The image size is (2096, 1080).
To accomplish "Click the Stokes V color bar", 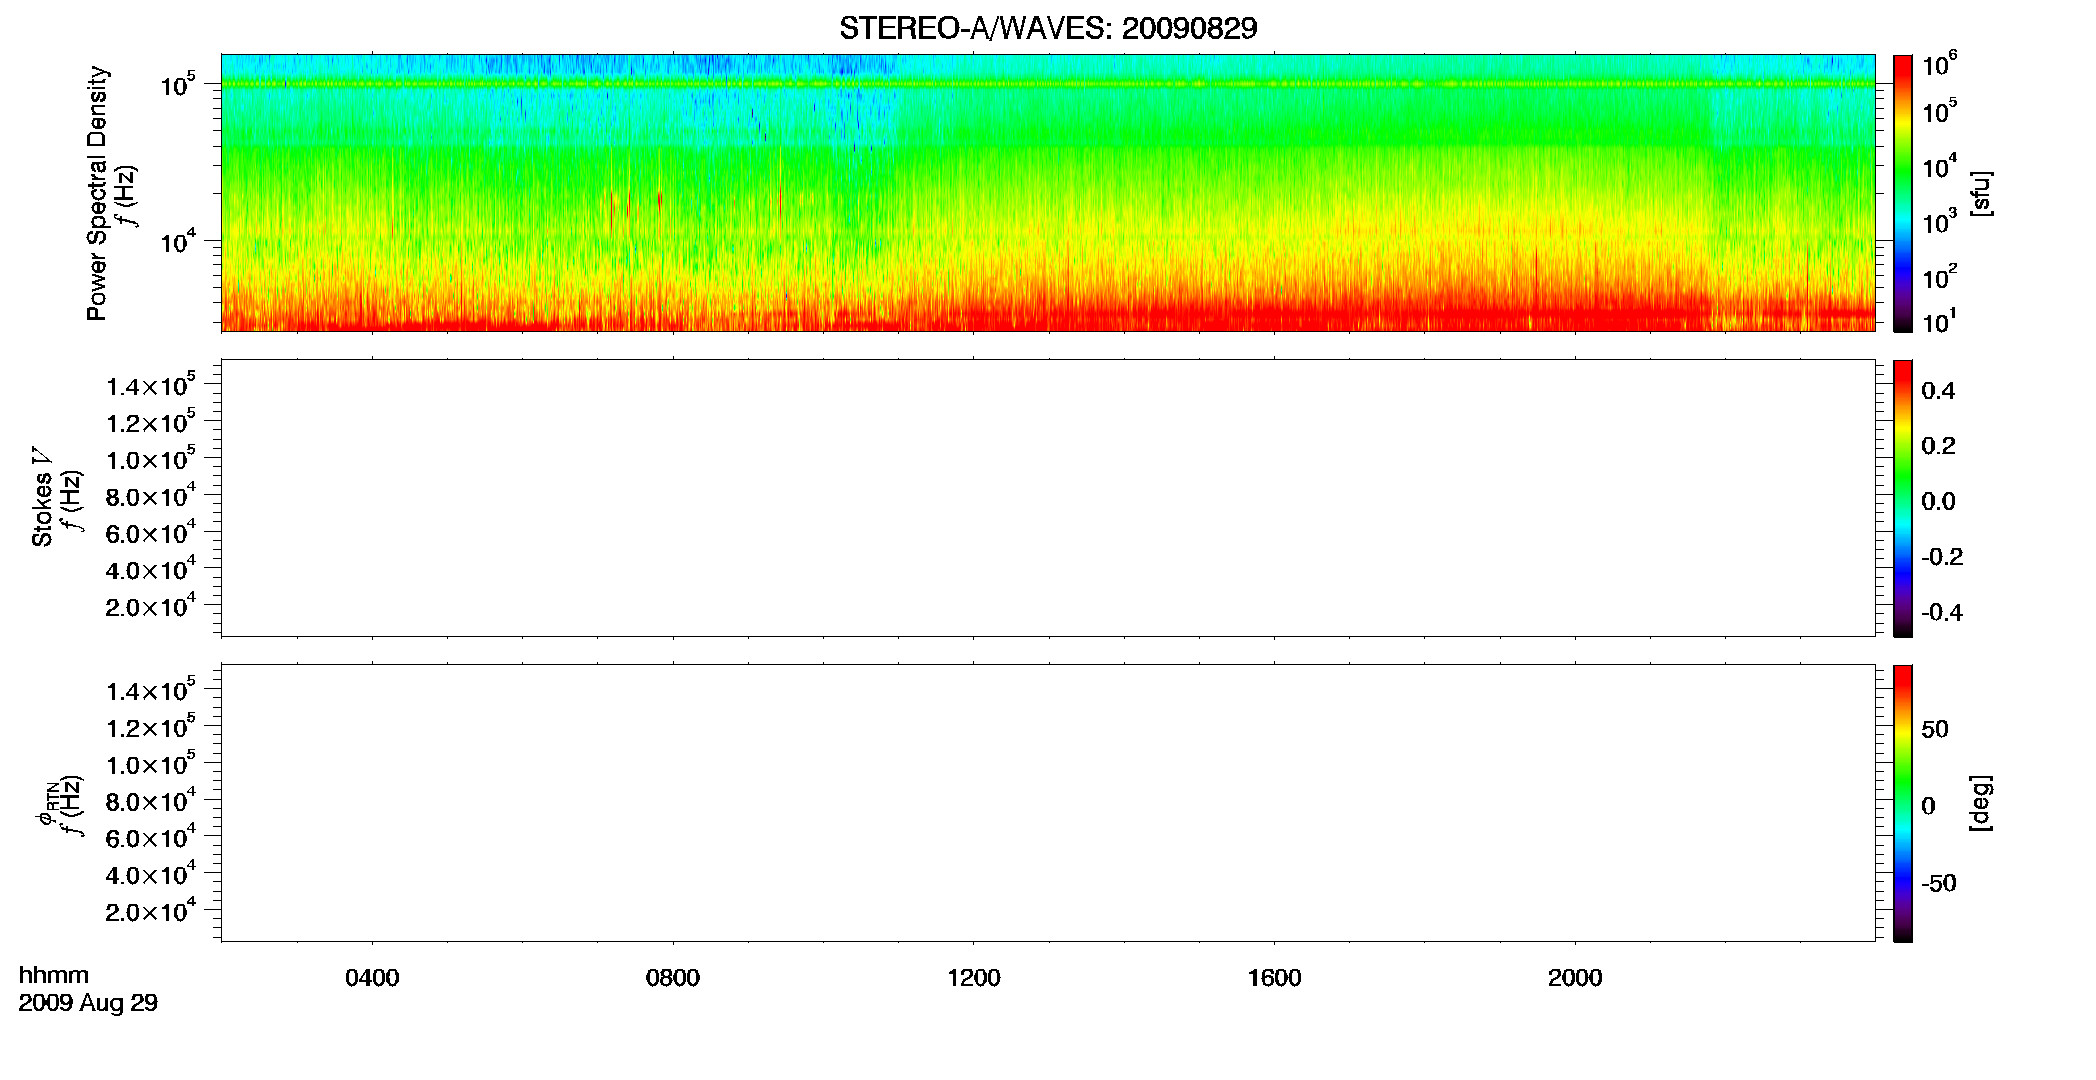I will [x=1903, y=498].
